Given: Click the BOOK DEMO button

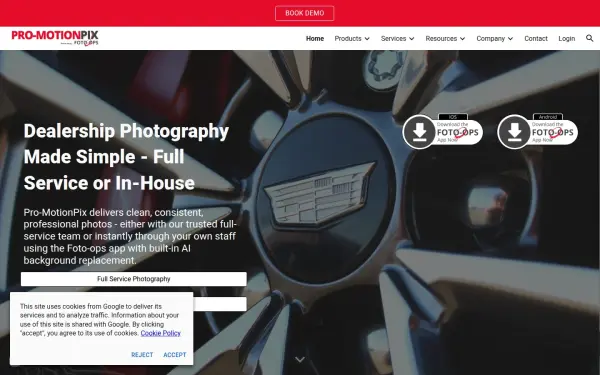Looking at the screenshot, I should pos(304,13).
